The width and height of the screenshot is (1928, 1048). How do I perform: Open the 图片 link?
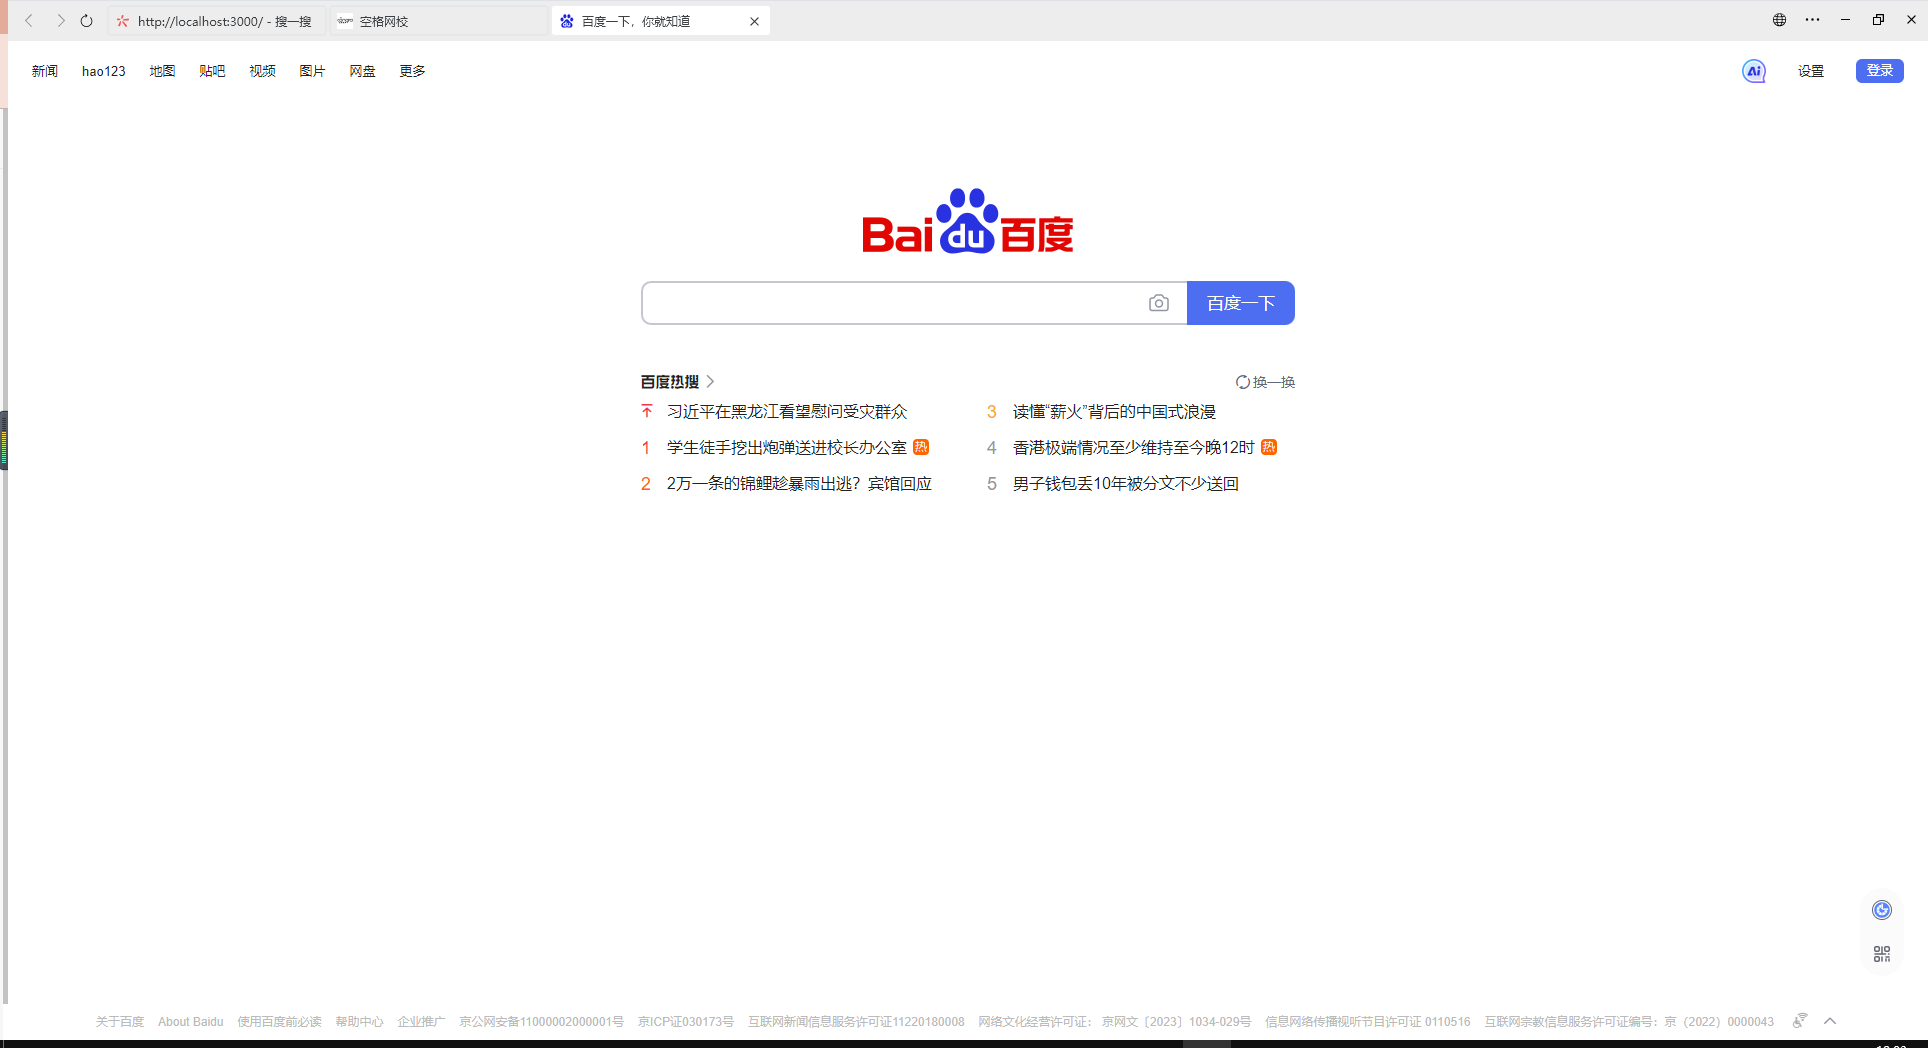tap(312, 71)
